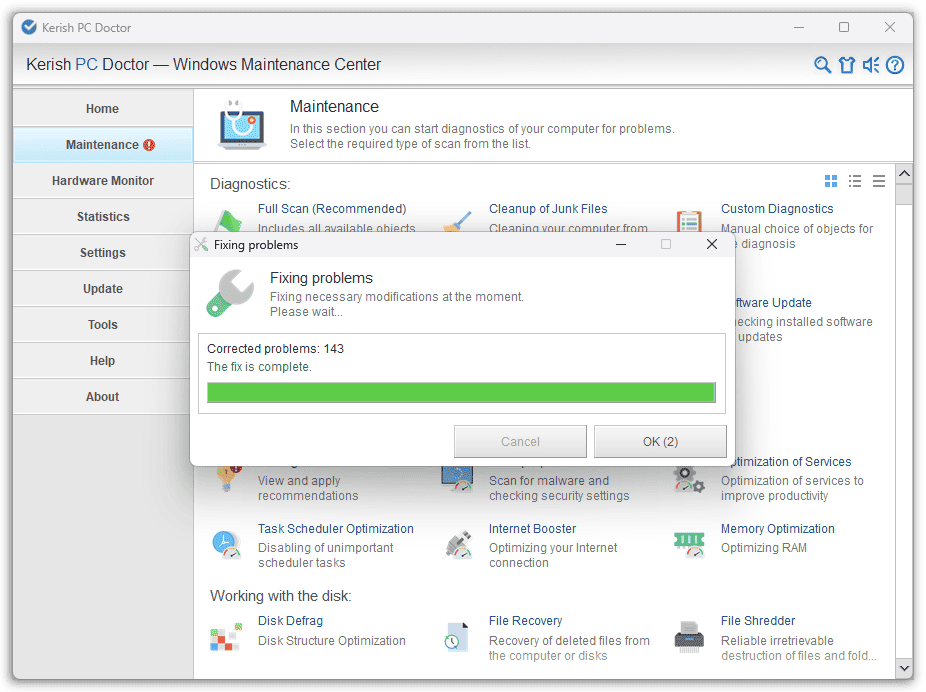Click the "Diagnostics:" heading

coord(250,184)
